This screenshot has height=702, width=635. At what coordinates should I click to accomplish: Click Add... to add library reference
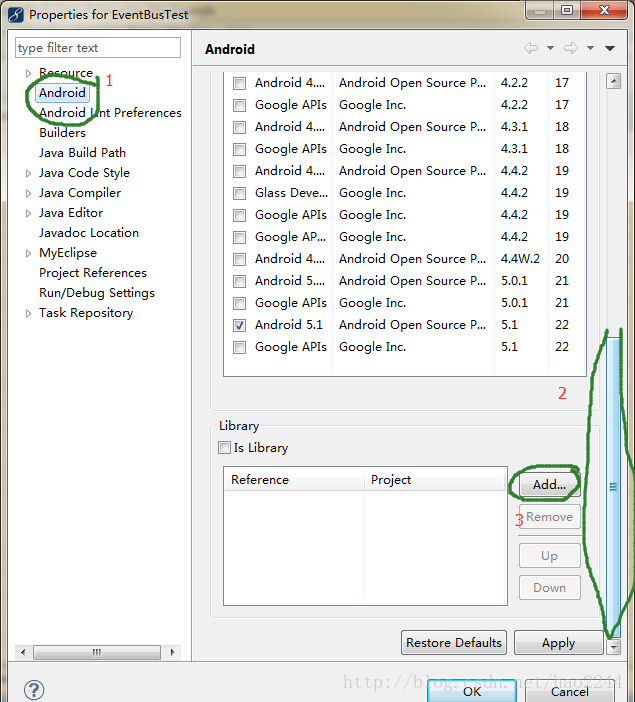549,484
